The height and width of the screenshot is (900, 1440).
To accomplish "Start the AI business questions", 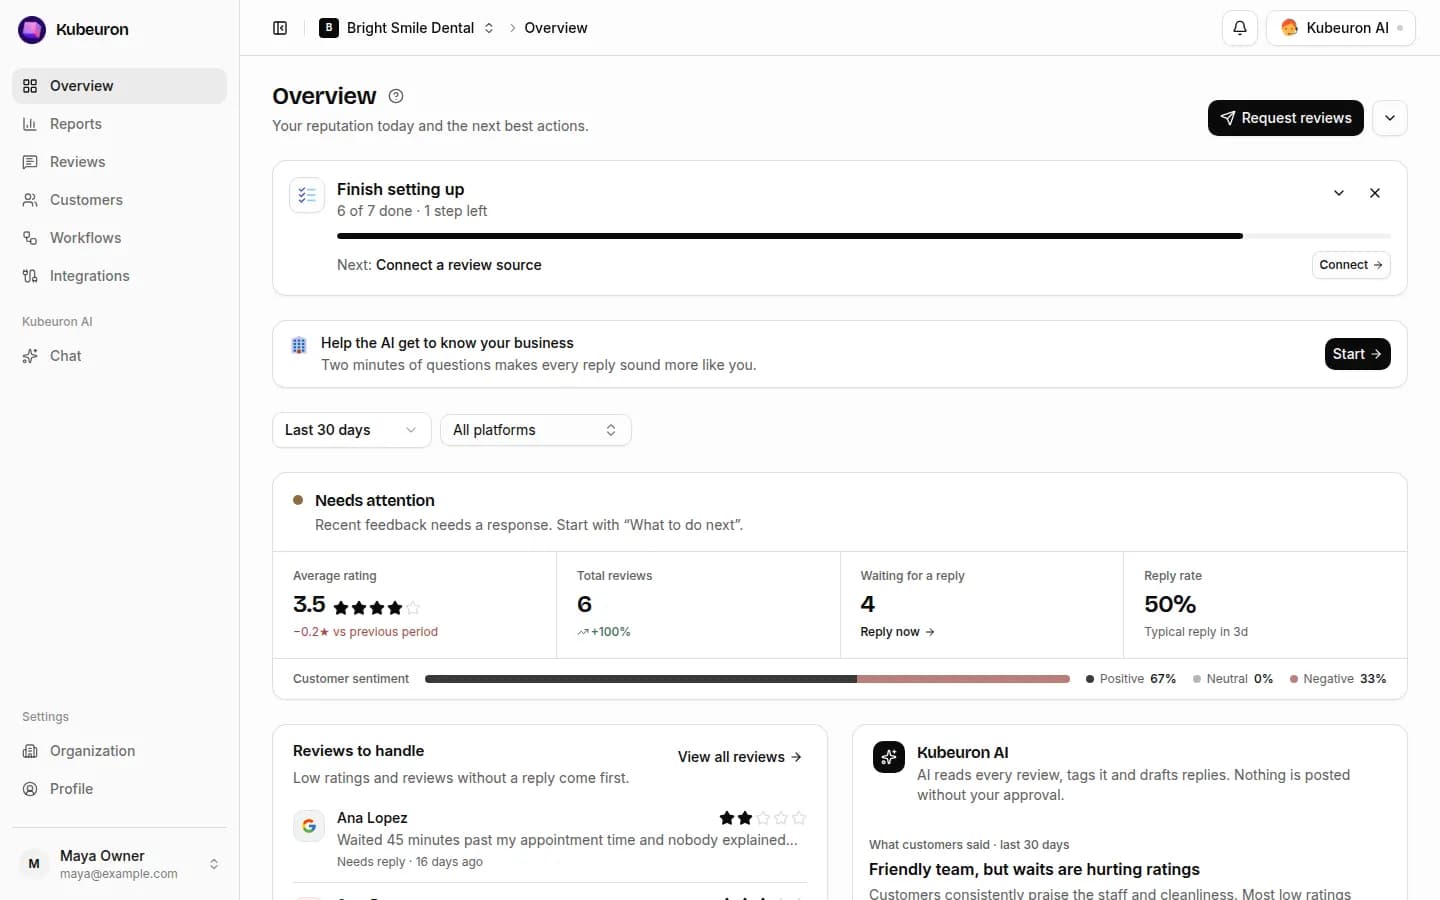I will [x=1357, y=354].
